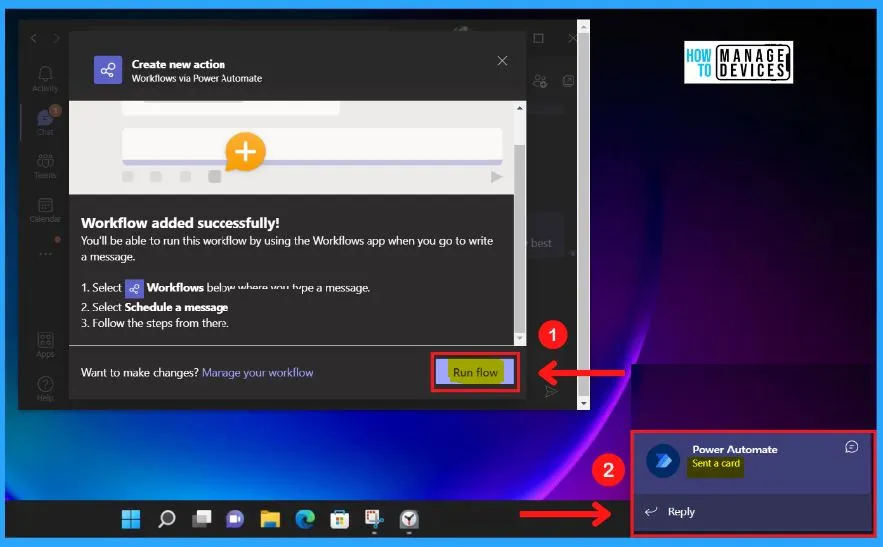Open the Teams Chat taskbar icon
The width and height of the screenshot is (883, 547).
pos(235,519)
